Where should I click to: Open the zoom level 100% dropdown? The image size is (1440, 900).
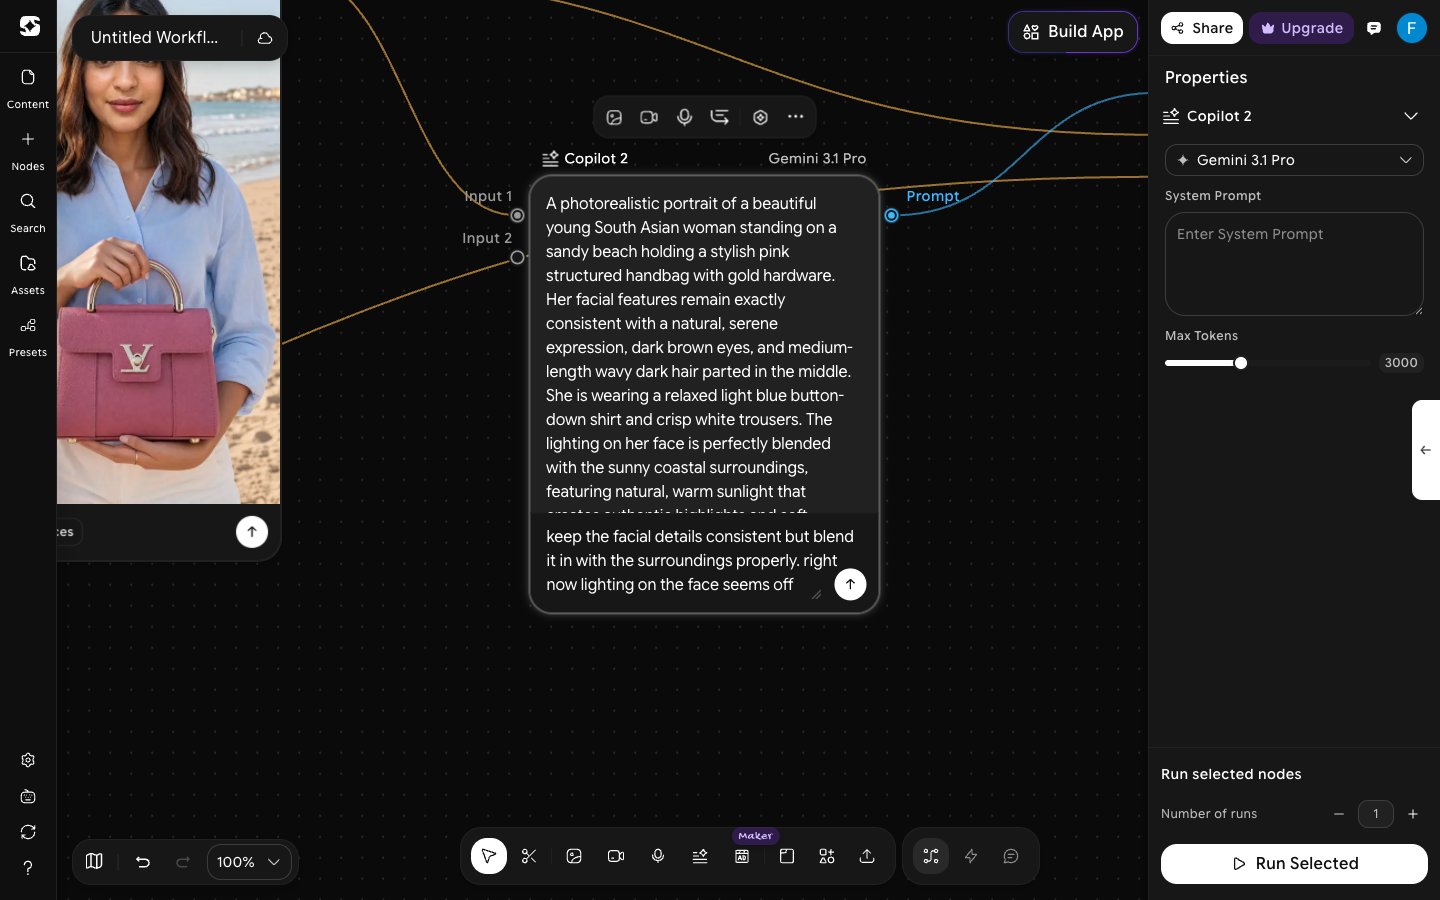pos(248,861)
